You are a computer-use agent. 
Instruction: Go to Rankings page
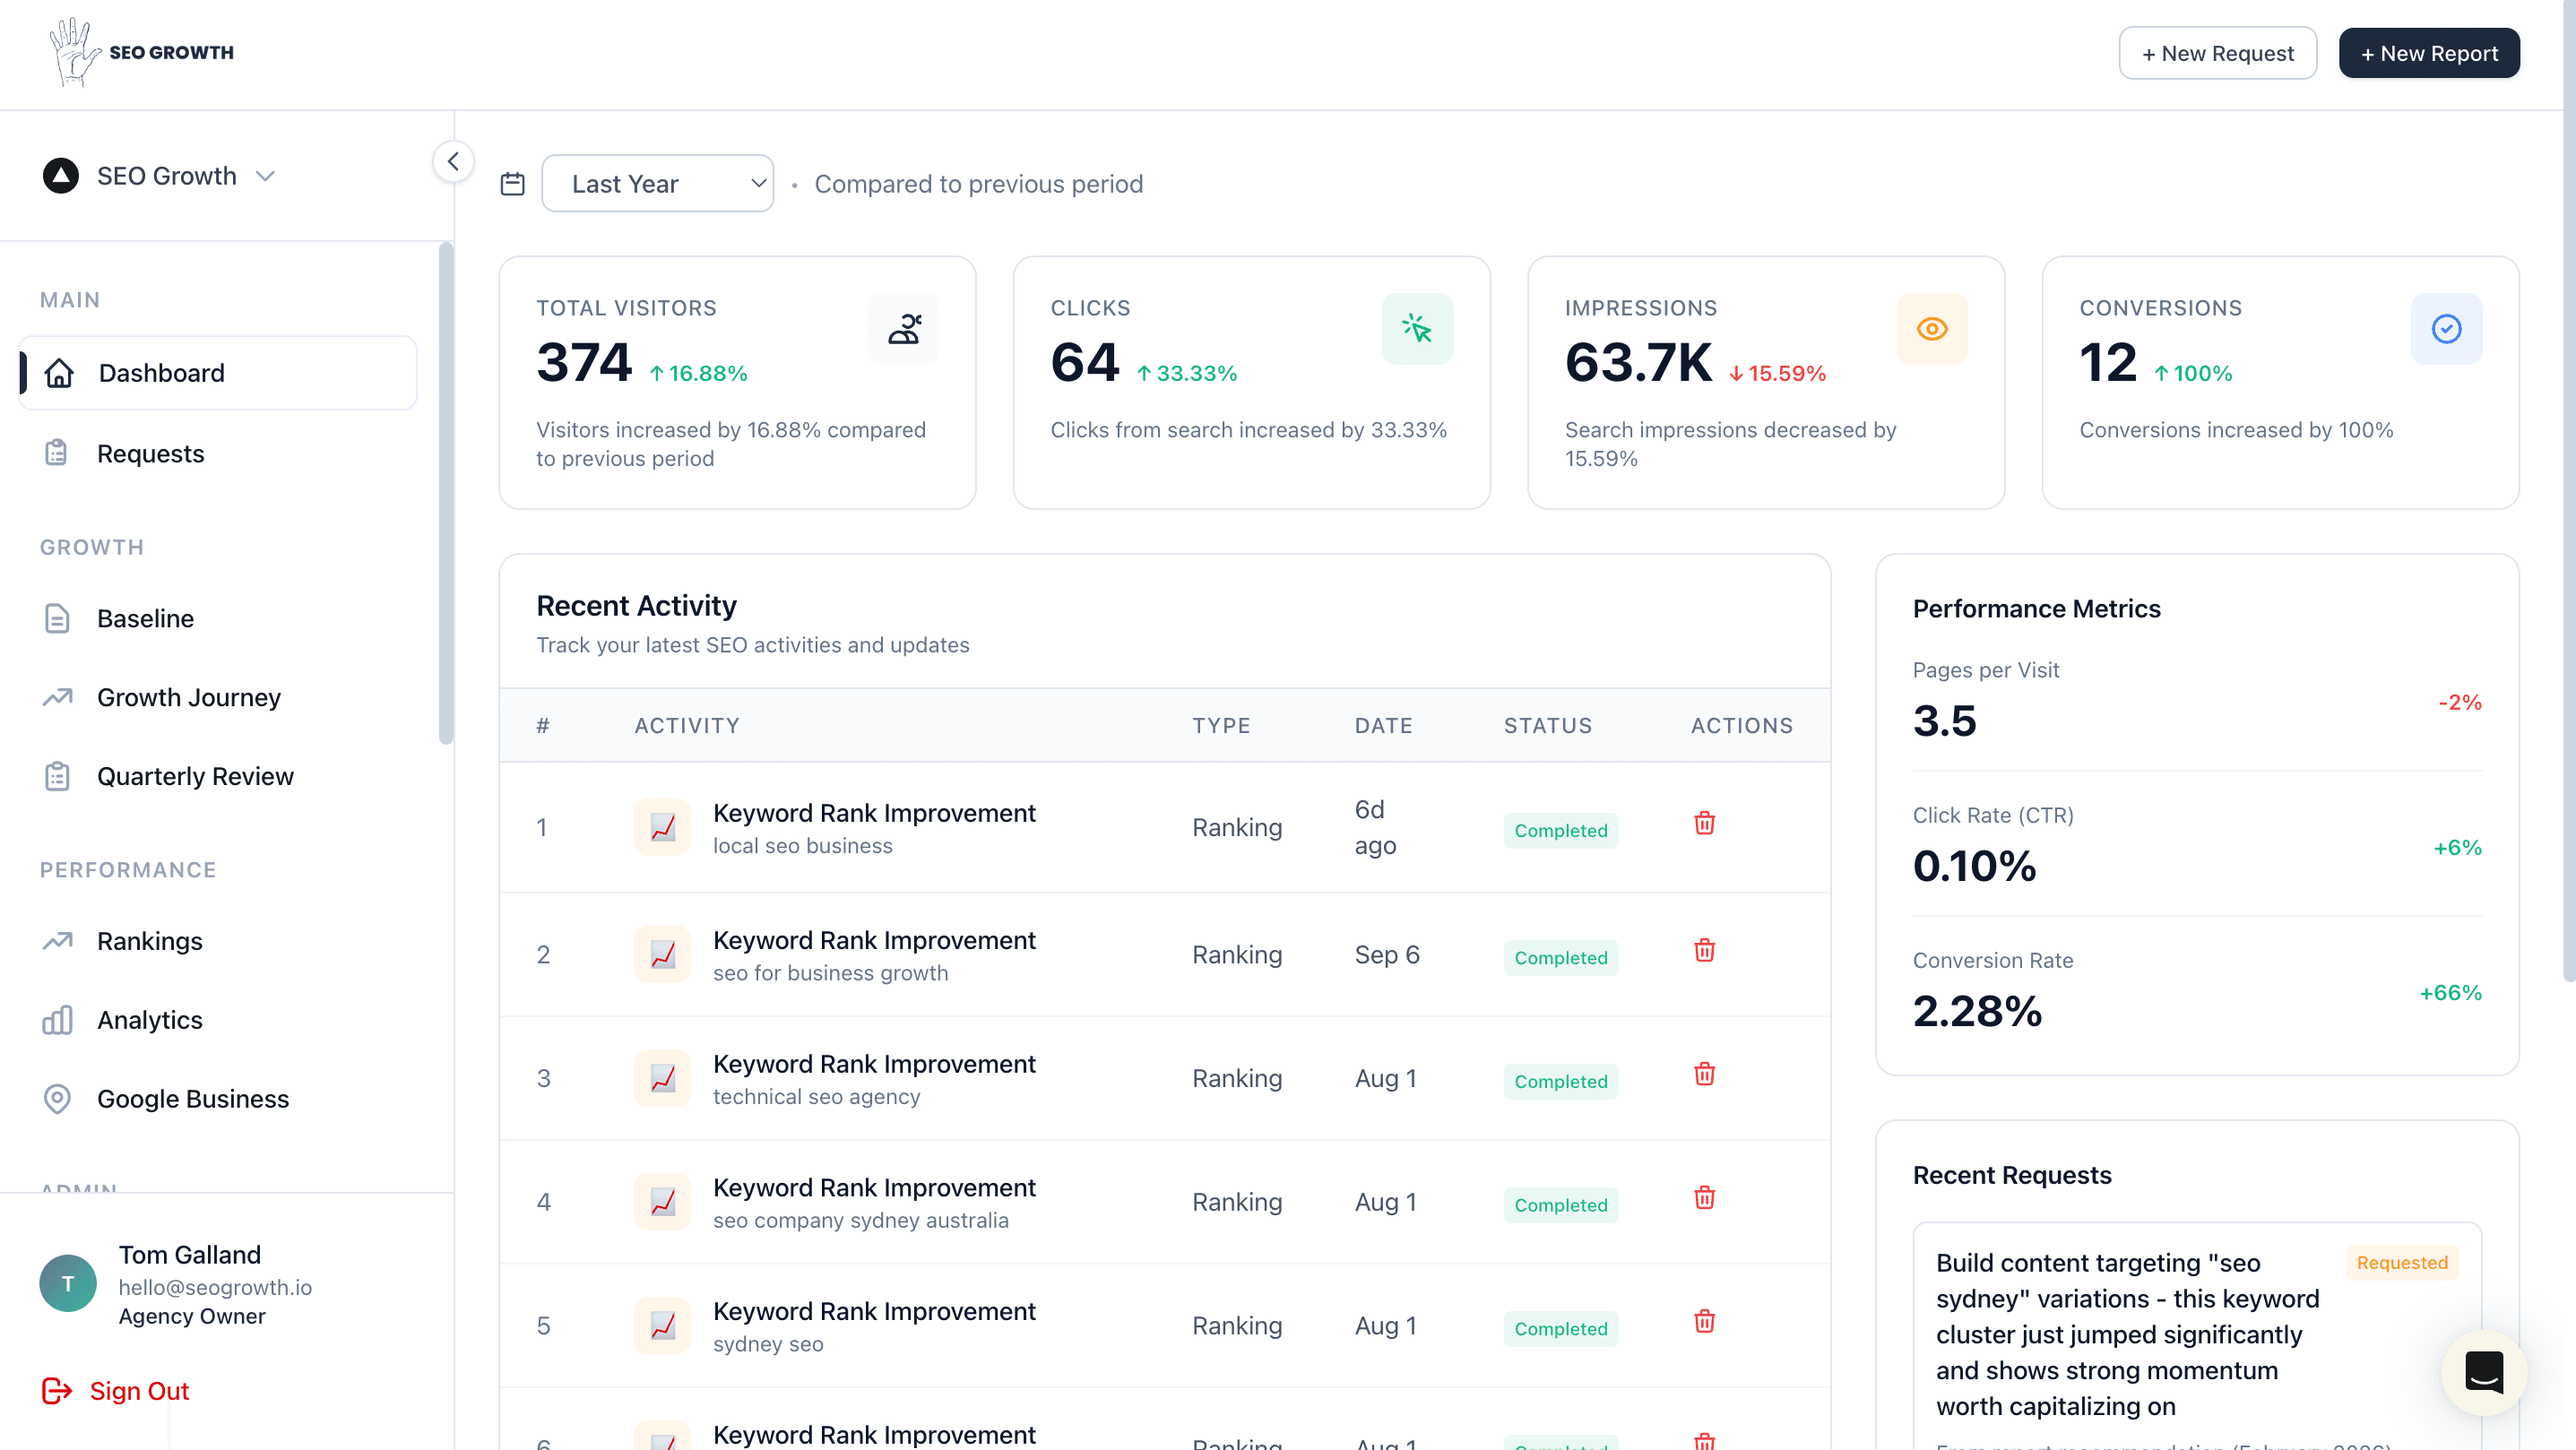point(218,941)
